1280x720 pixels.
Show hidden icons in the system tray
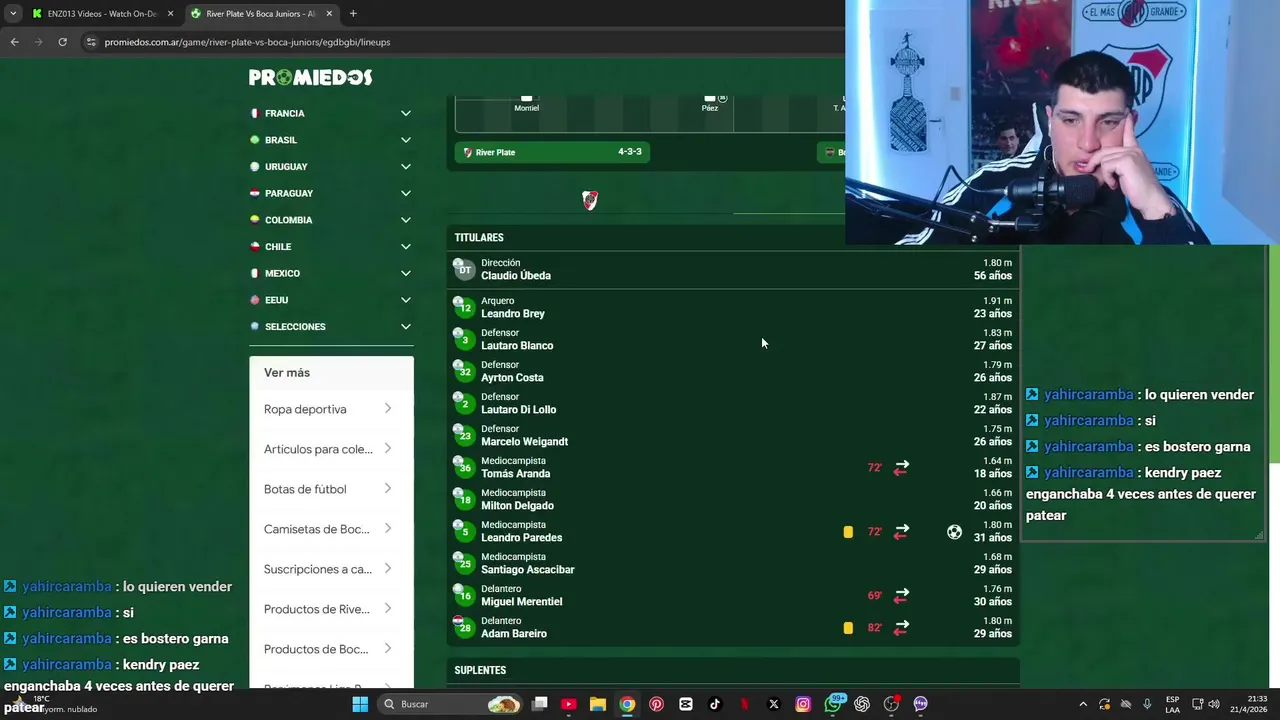(x=1083, y=704)
